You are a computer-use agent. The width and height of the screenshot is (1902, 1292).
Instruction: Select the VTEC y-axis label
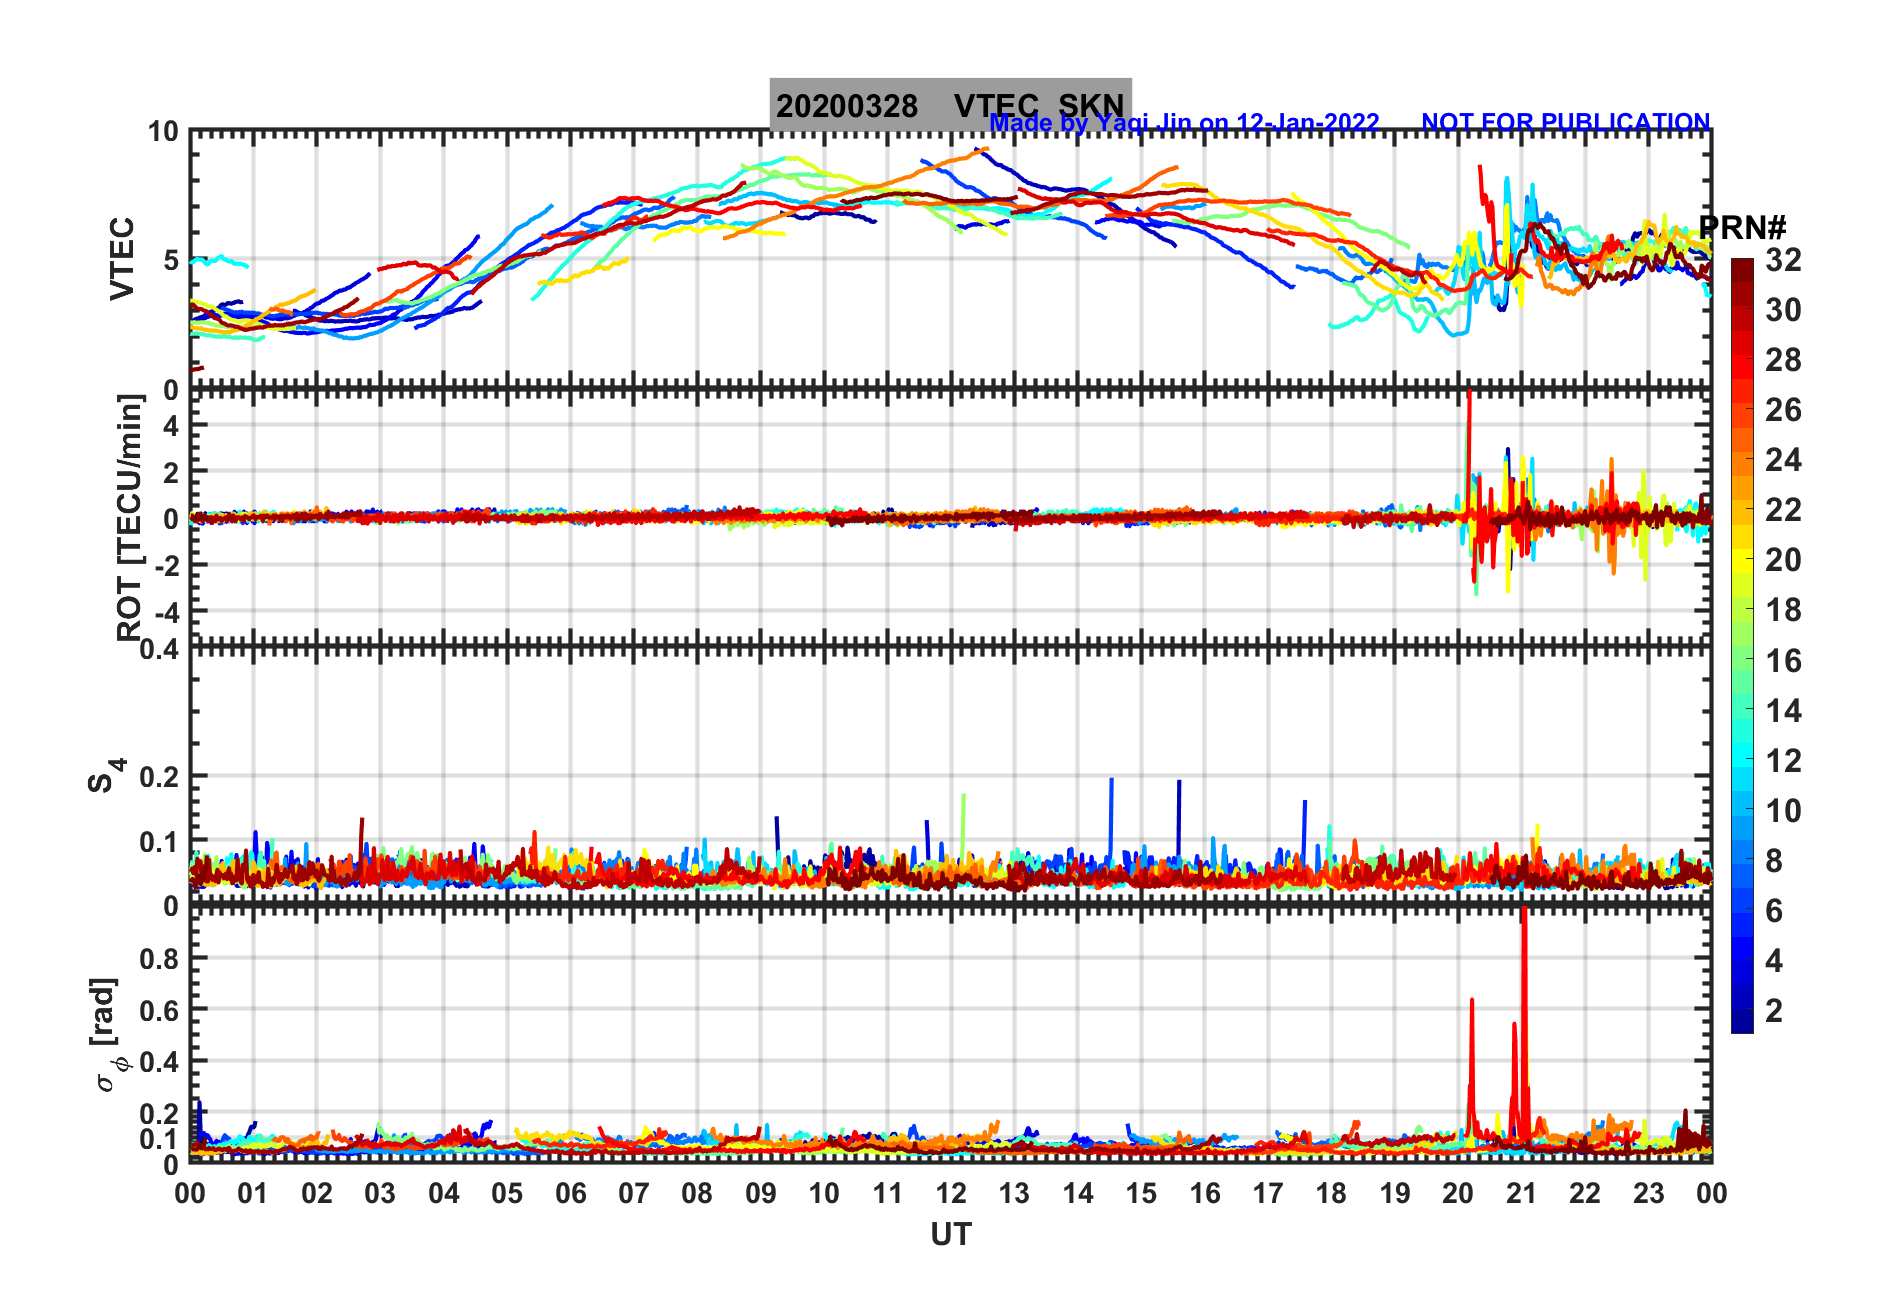point(121,258)
